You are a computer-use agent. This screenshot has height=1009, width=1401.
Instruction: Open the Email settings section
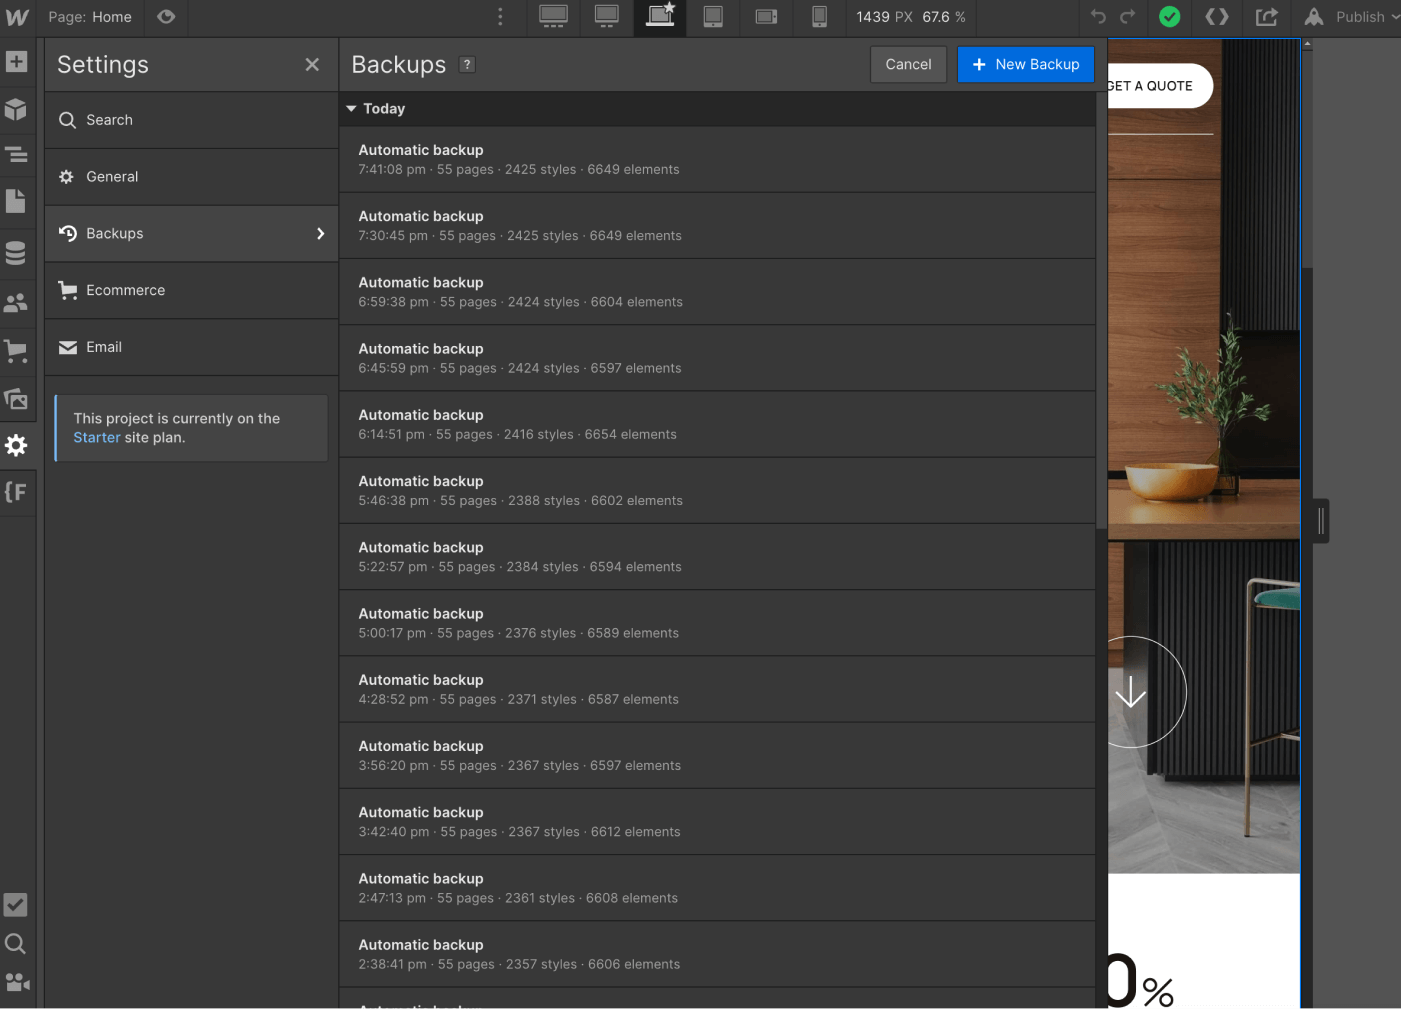click(x=104, y=347)
